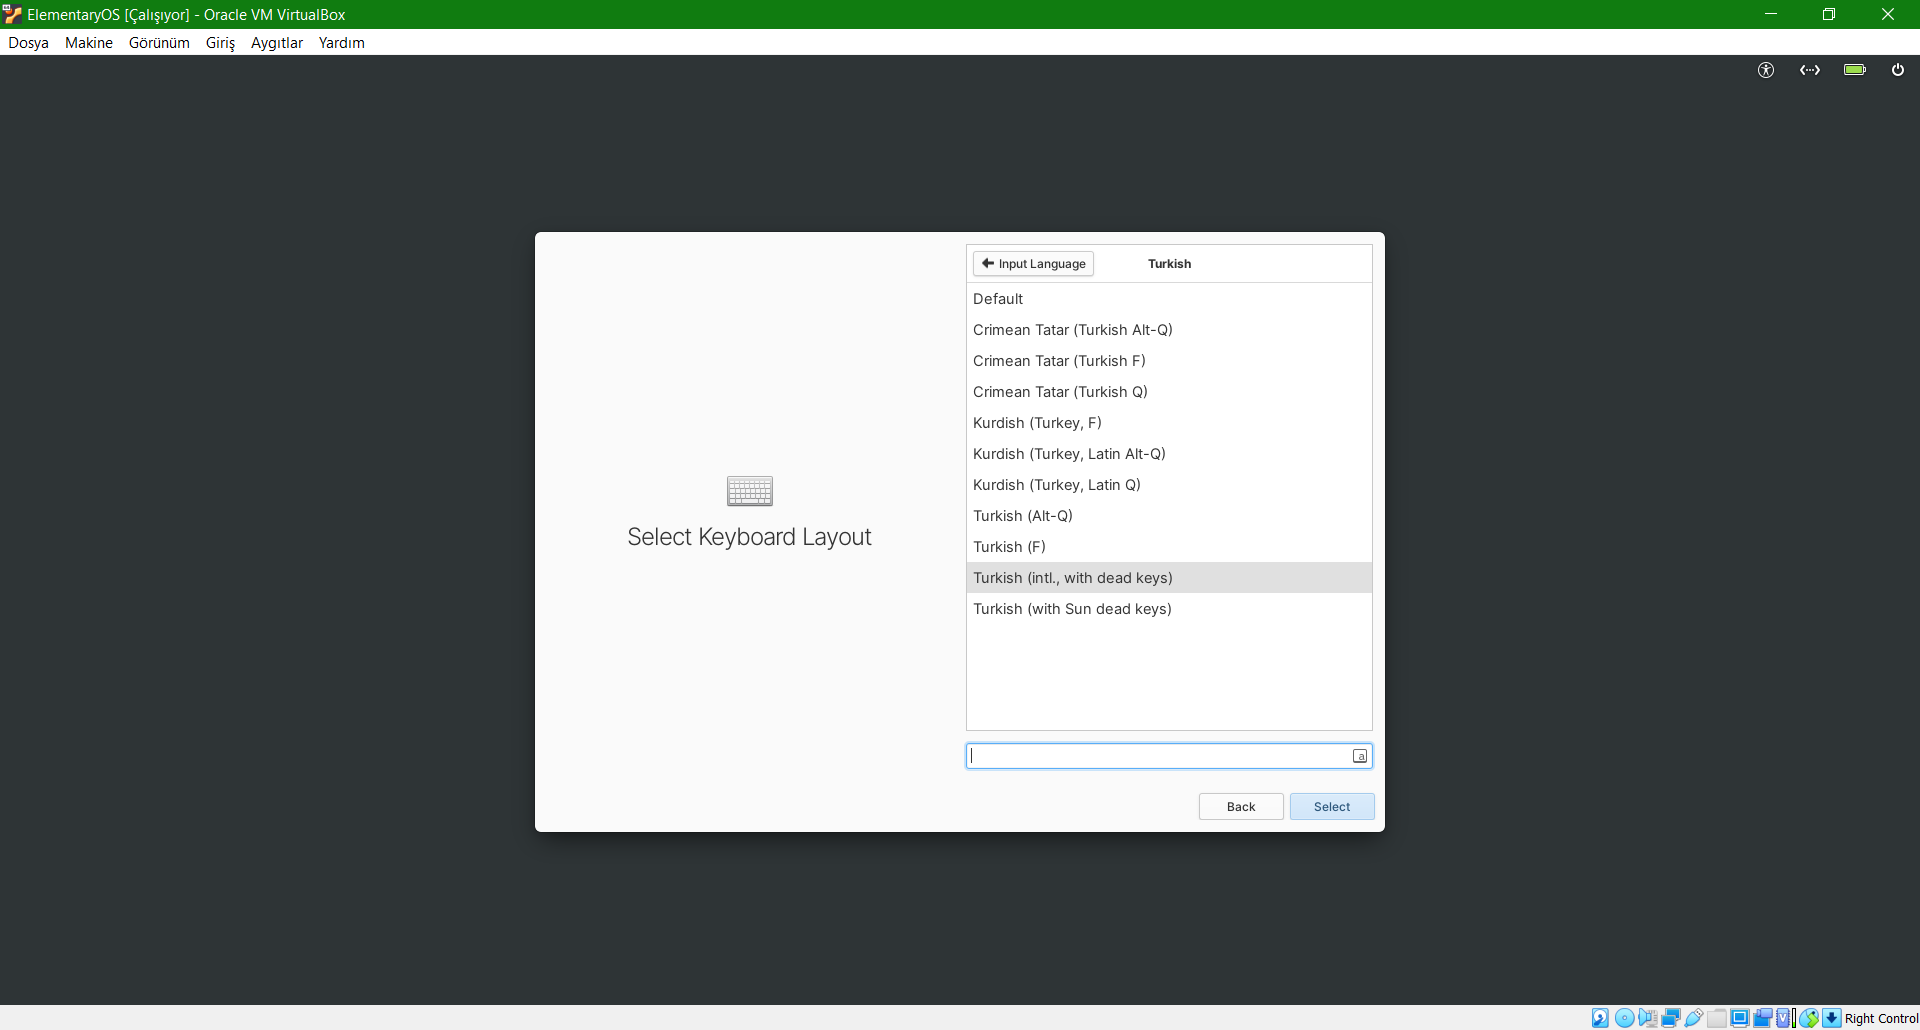
Task: Click the audio status icon
Action: (x=1648, y=1018)
